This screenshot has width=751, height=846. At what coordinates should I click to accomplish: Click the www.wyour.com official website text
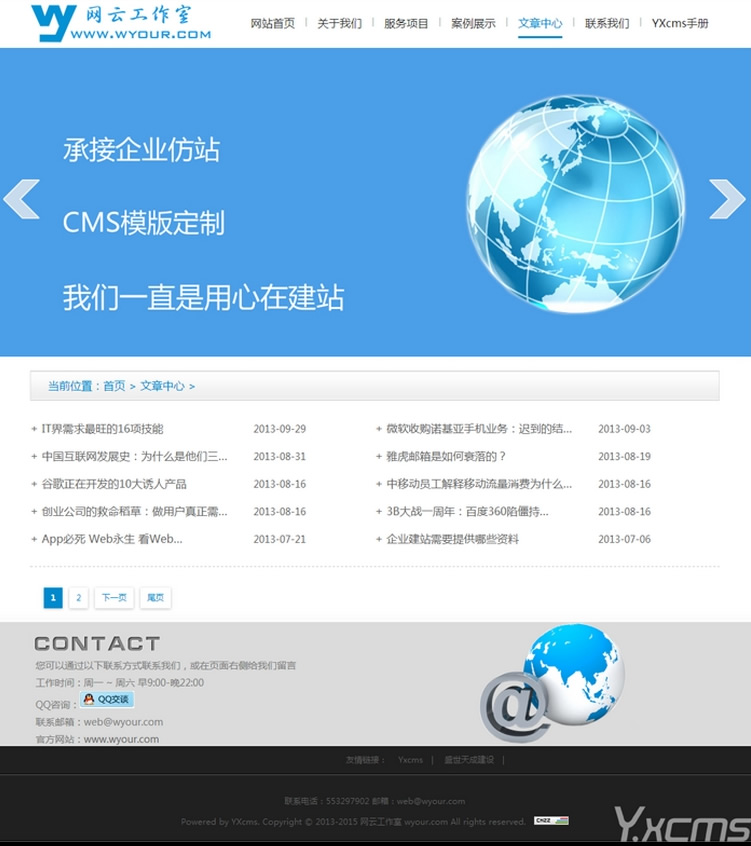pyautogui.click(x=121, y=739)
